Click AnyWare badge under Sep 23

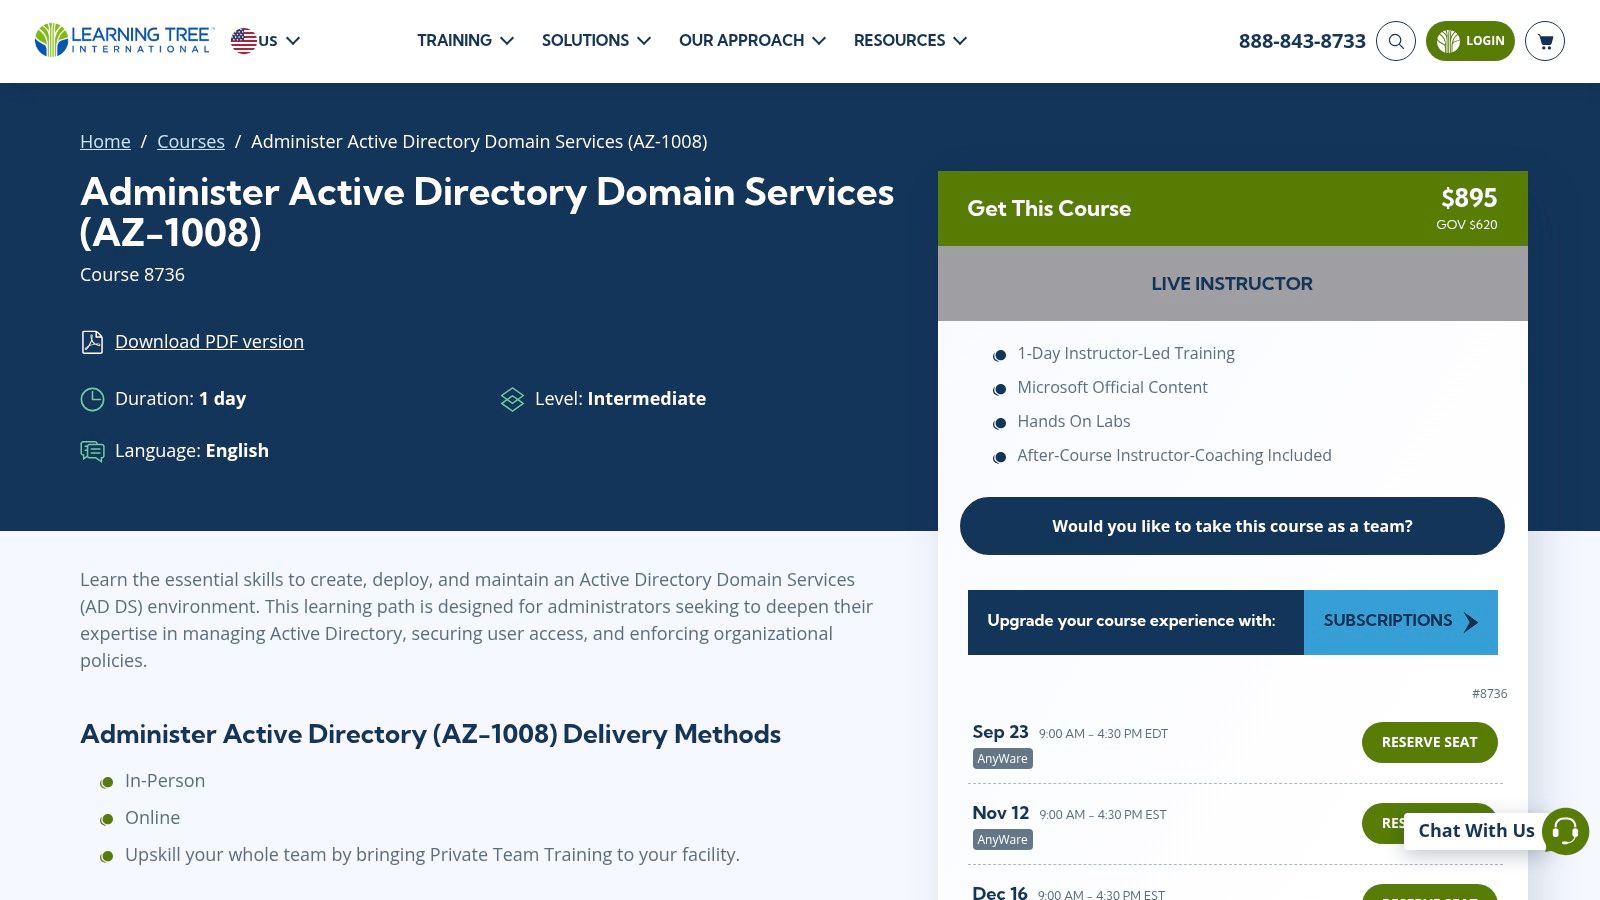click(1002, 759)
